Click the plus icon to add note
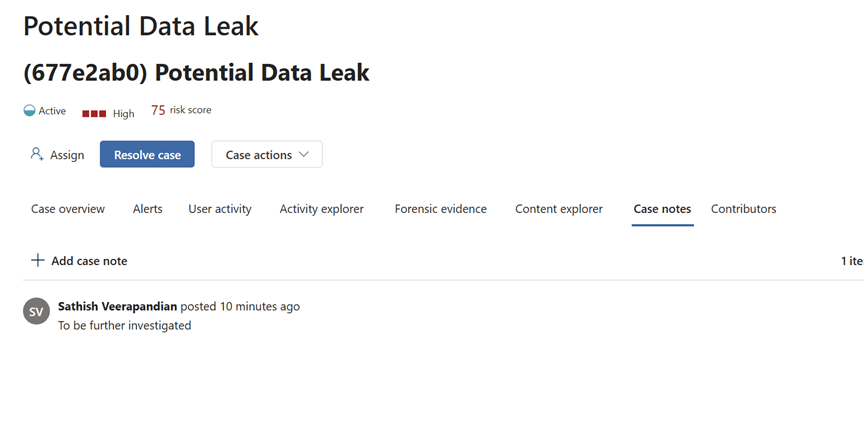The width and height of the screenshot is (864, 436). click(x=38, y=260)
